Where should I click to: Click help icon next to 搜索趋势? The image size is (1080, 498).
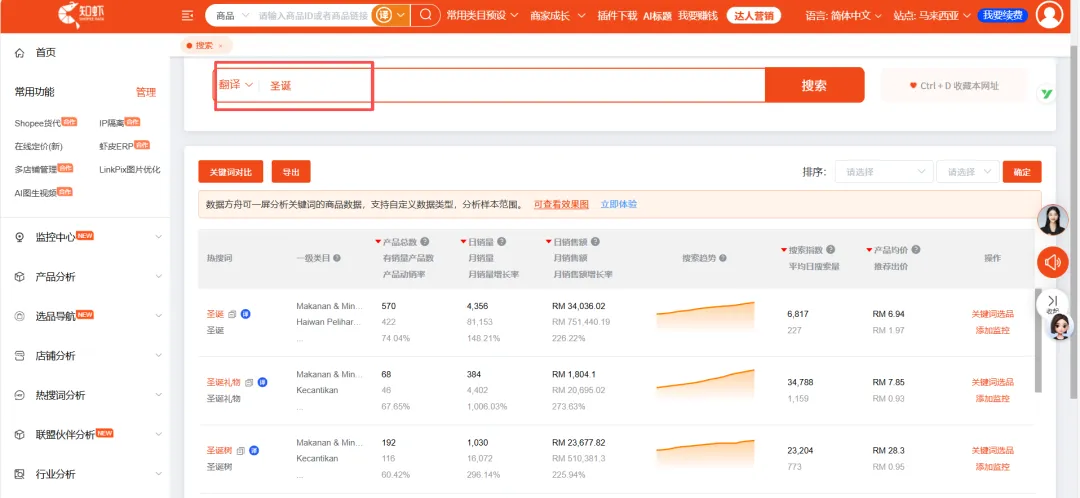723,258
